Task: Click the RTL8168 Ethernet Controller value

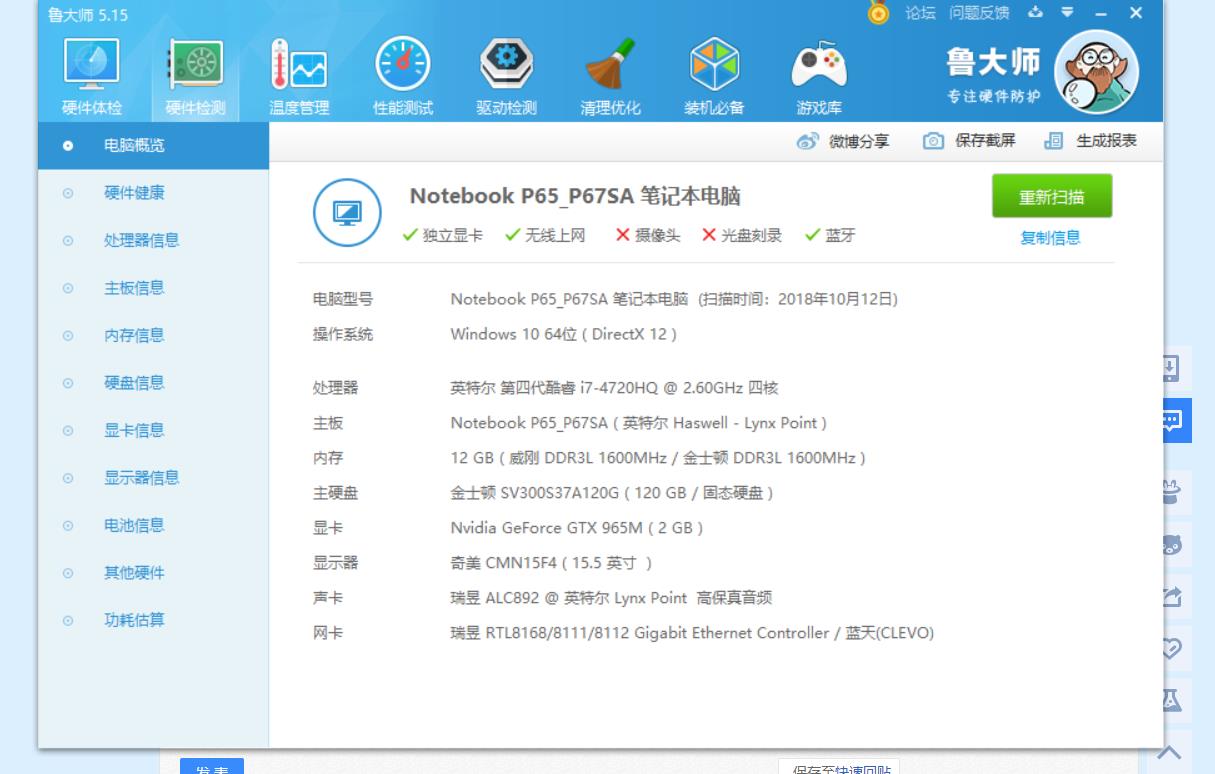Action: 692,633
